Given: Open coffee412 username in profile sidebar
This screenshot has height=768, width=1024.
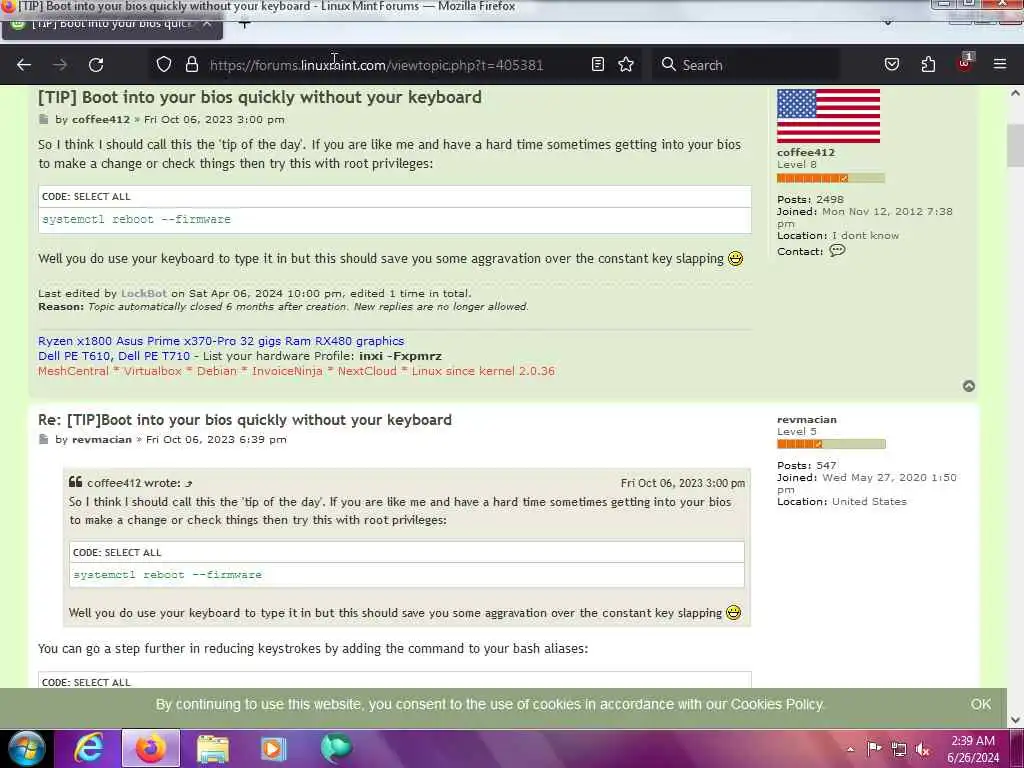Looking at the screenshot, I should 806,152.
